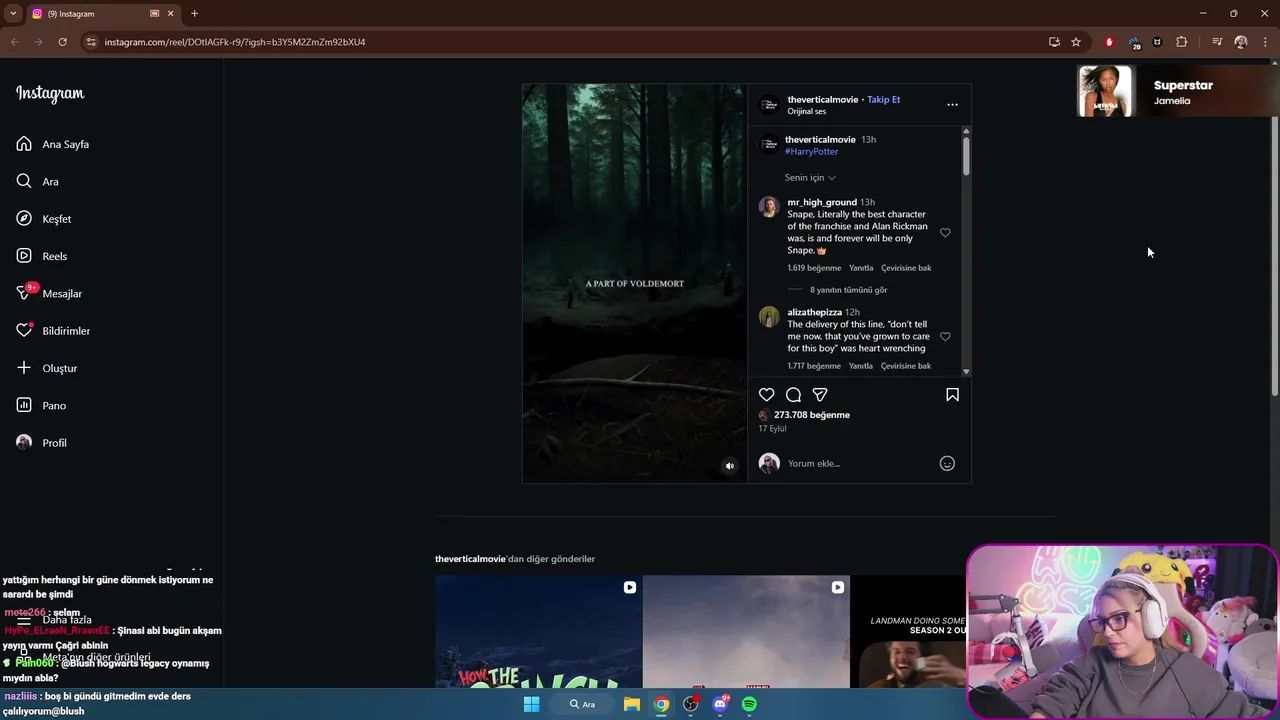The width and height of the screenshot is (1280, 720).
Task: Open theverticalmovie profile from post header
Action: pos(822,100)
